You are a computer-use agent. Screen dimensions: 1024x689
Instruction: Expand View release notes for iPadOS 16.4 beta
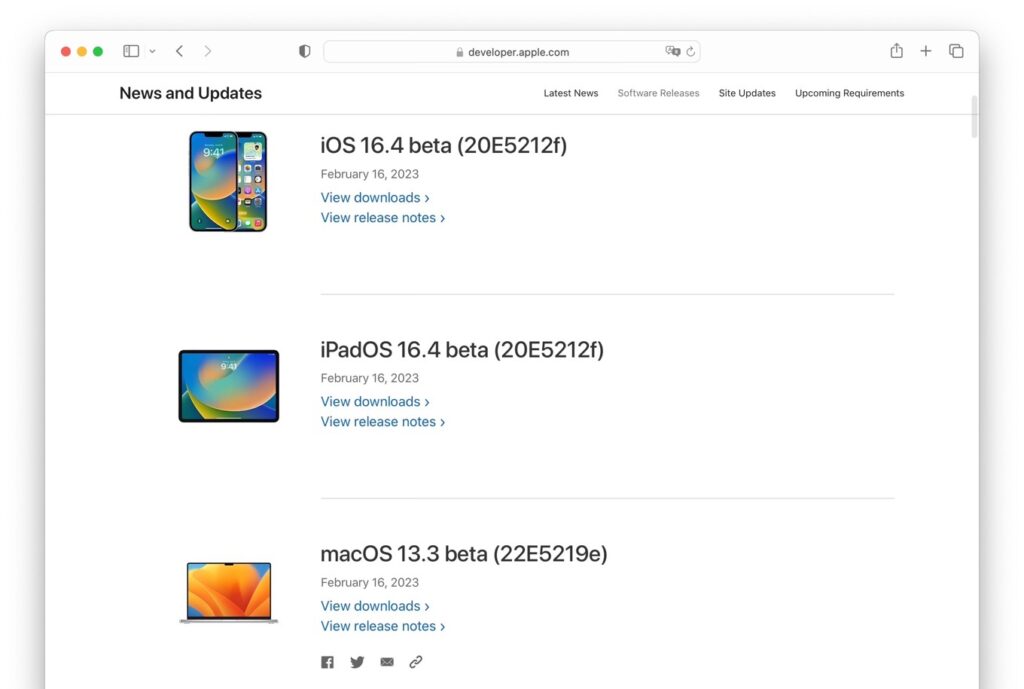click(x=383, y=421)
